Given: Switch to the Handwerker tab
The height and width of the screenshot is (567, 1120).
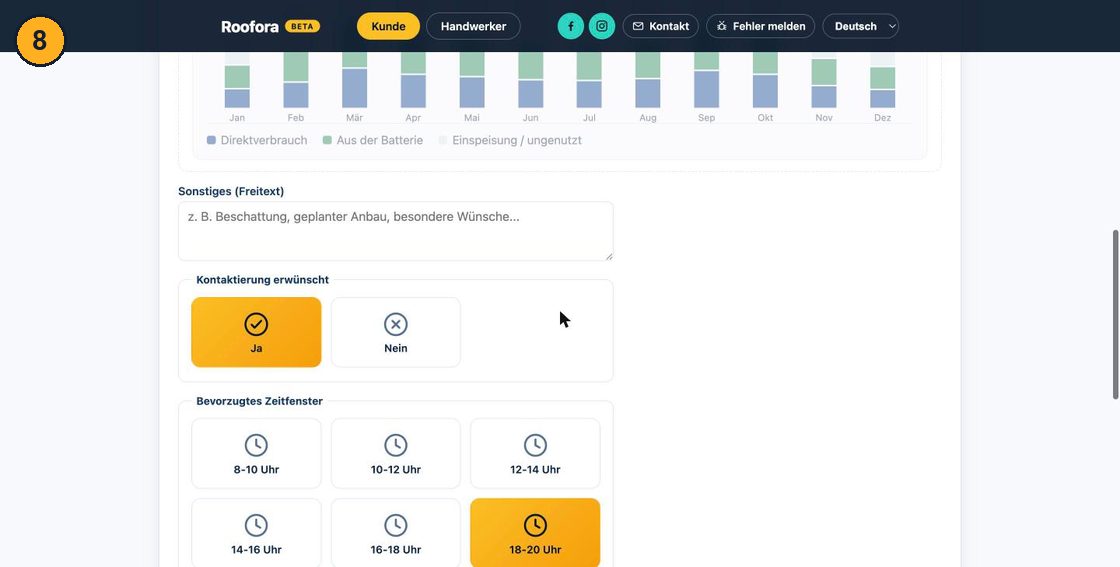Looking at the screenshot, I should pos(474,26).
